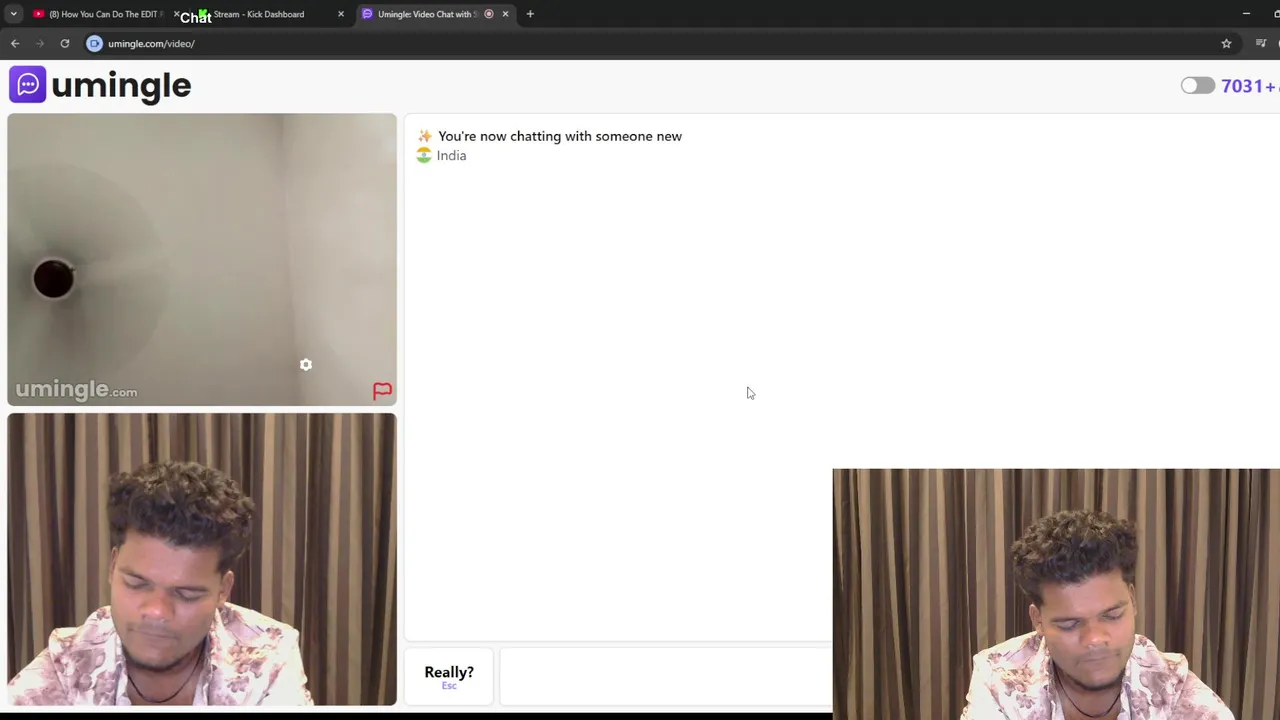This screenshot has height=720, width=1280.
Task: Close the Kick Dashboard tab
Action: pos(341,14)
